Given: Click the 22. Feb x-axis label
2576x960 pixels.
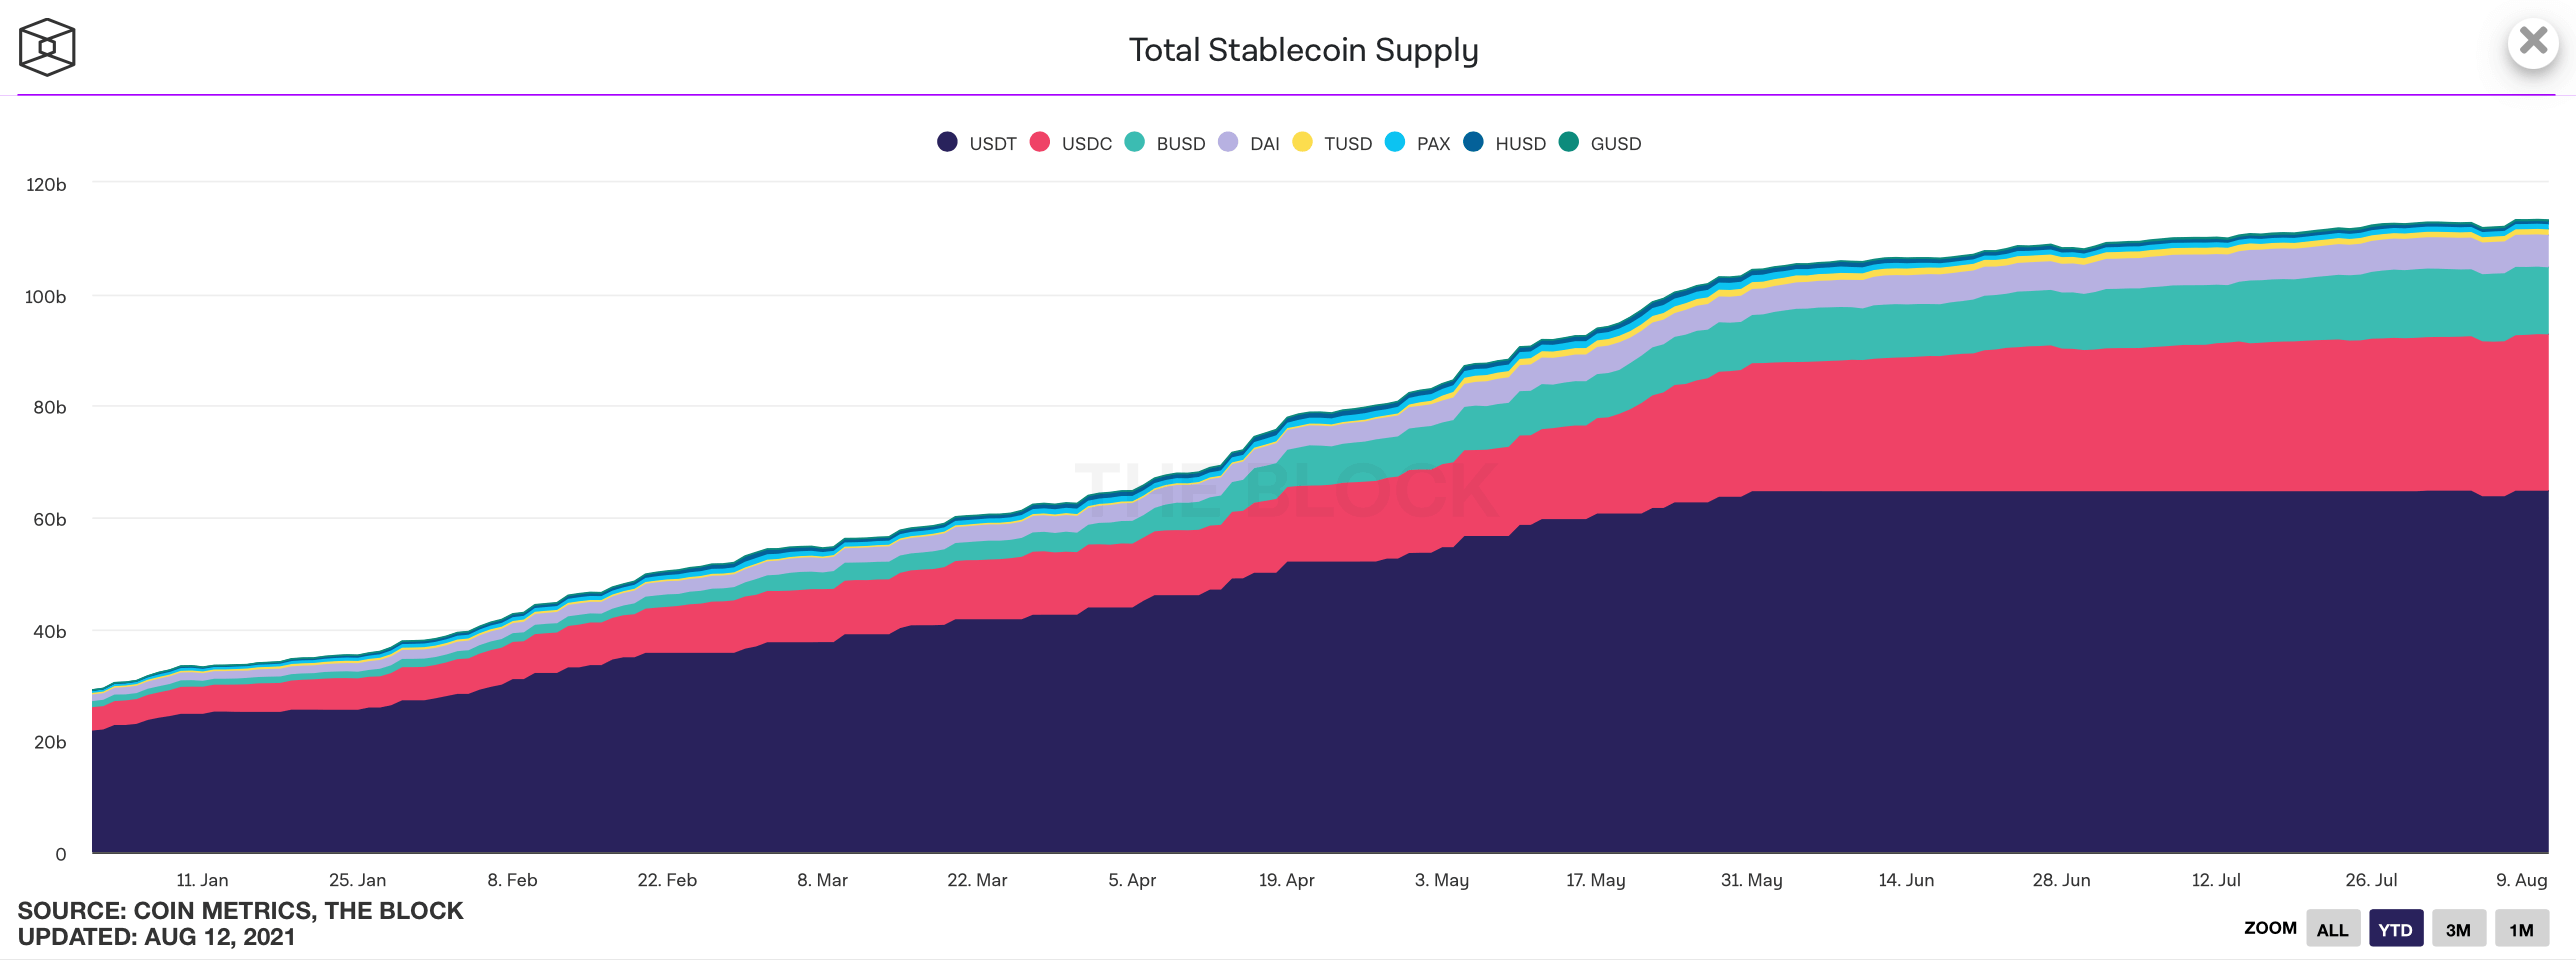Looking at the screenshot, I should coord(667,880).
